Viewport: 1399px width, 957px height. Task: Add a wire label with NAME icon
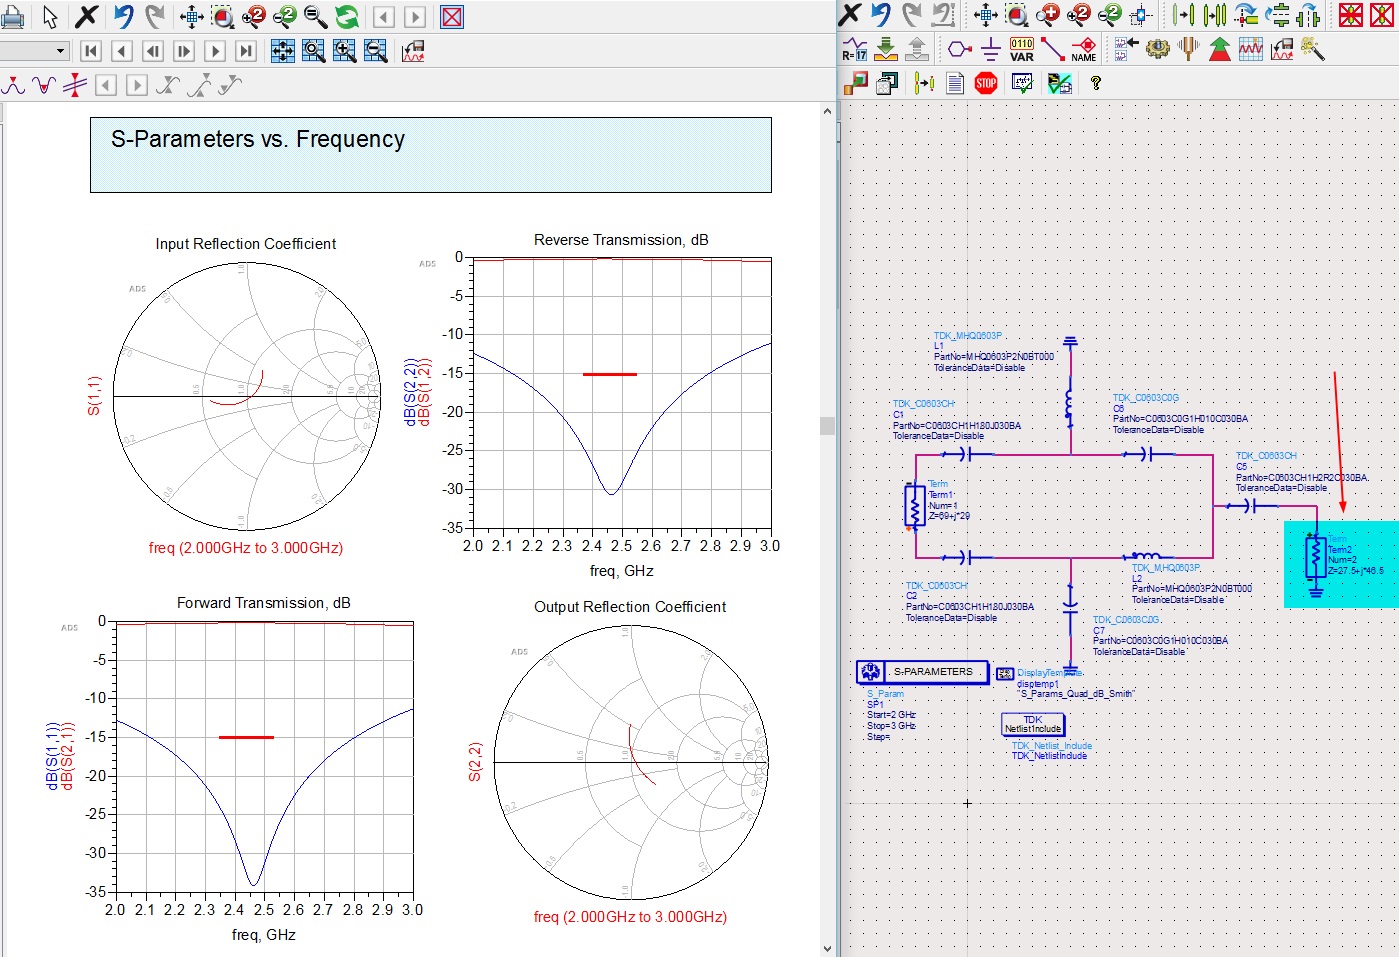click(1084, 49)
